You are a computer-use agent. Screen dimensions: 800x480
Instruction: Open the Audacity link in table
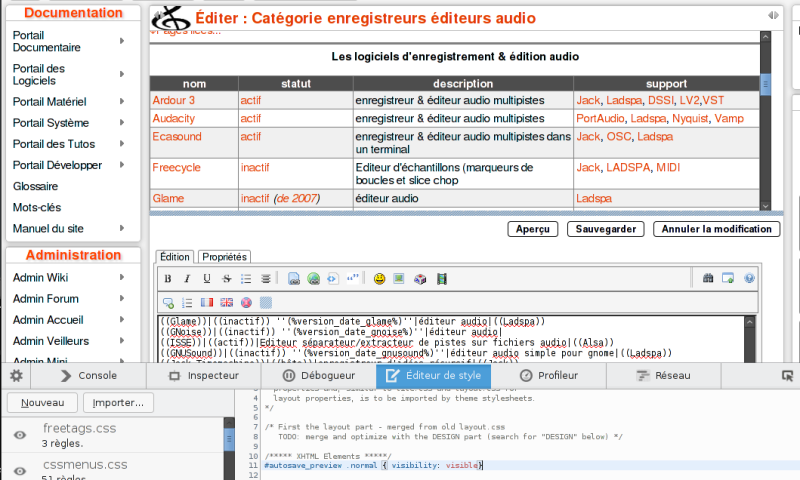point(174,118)
